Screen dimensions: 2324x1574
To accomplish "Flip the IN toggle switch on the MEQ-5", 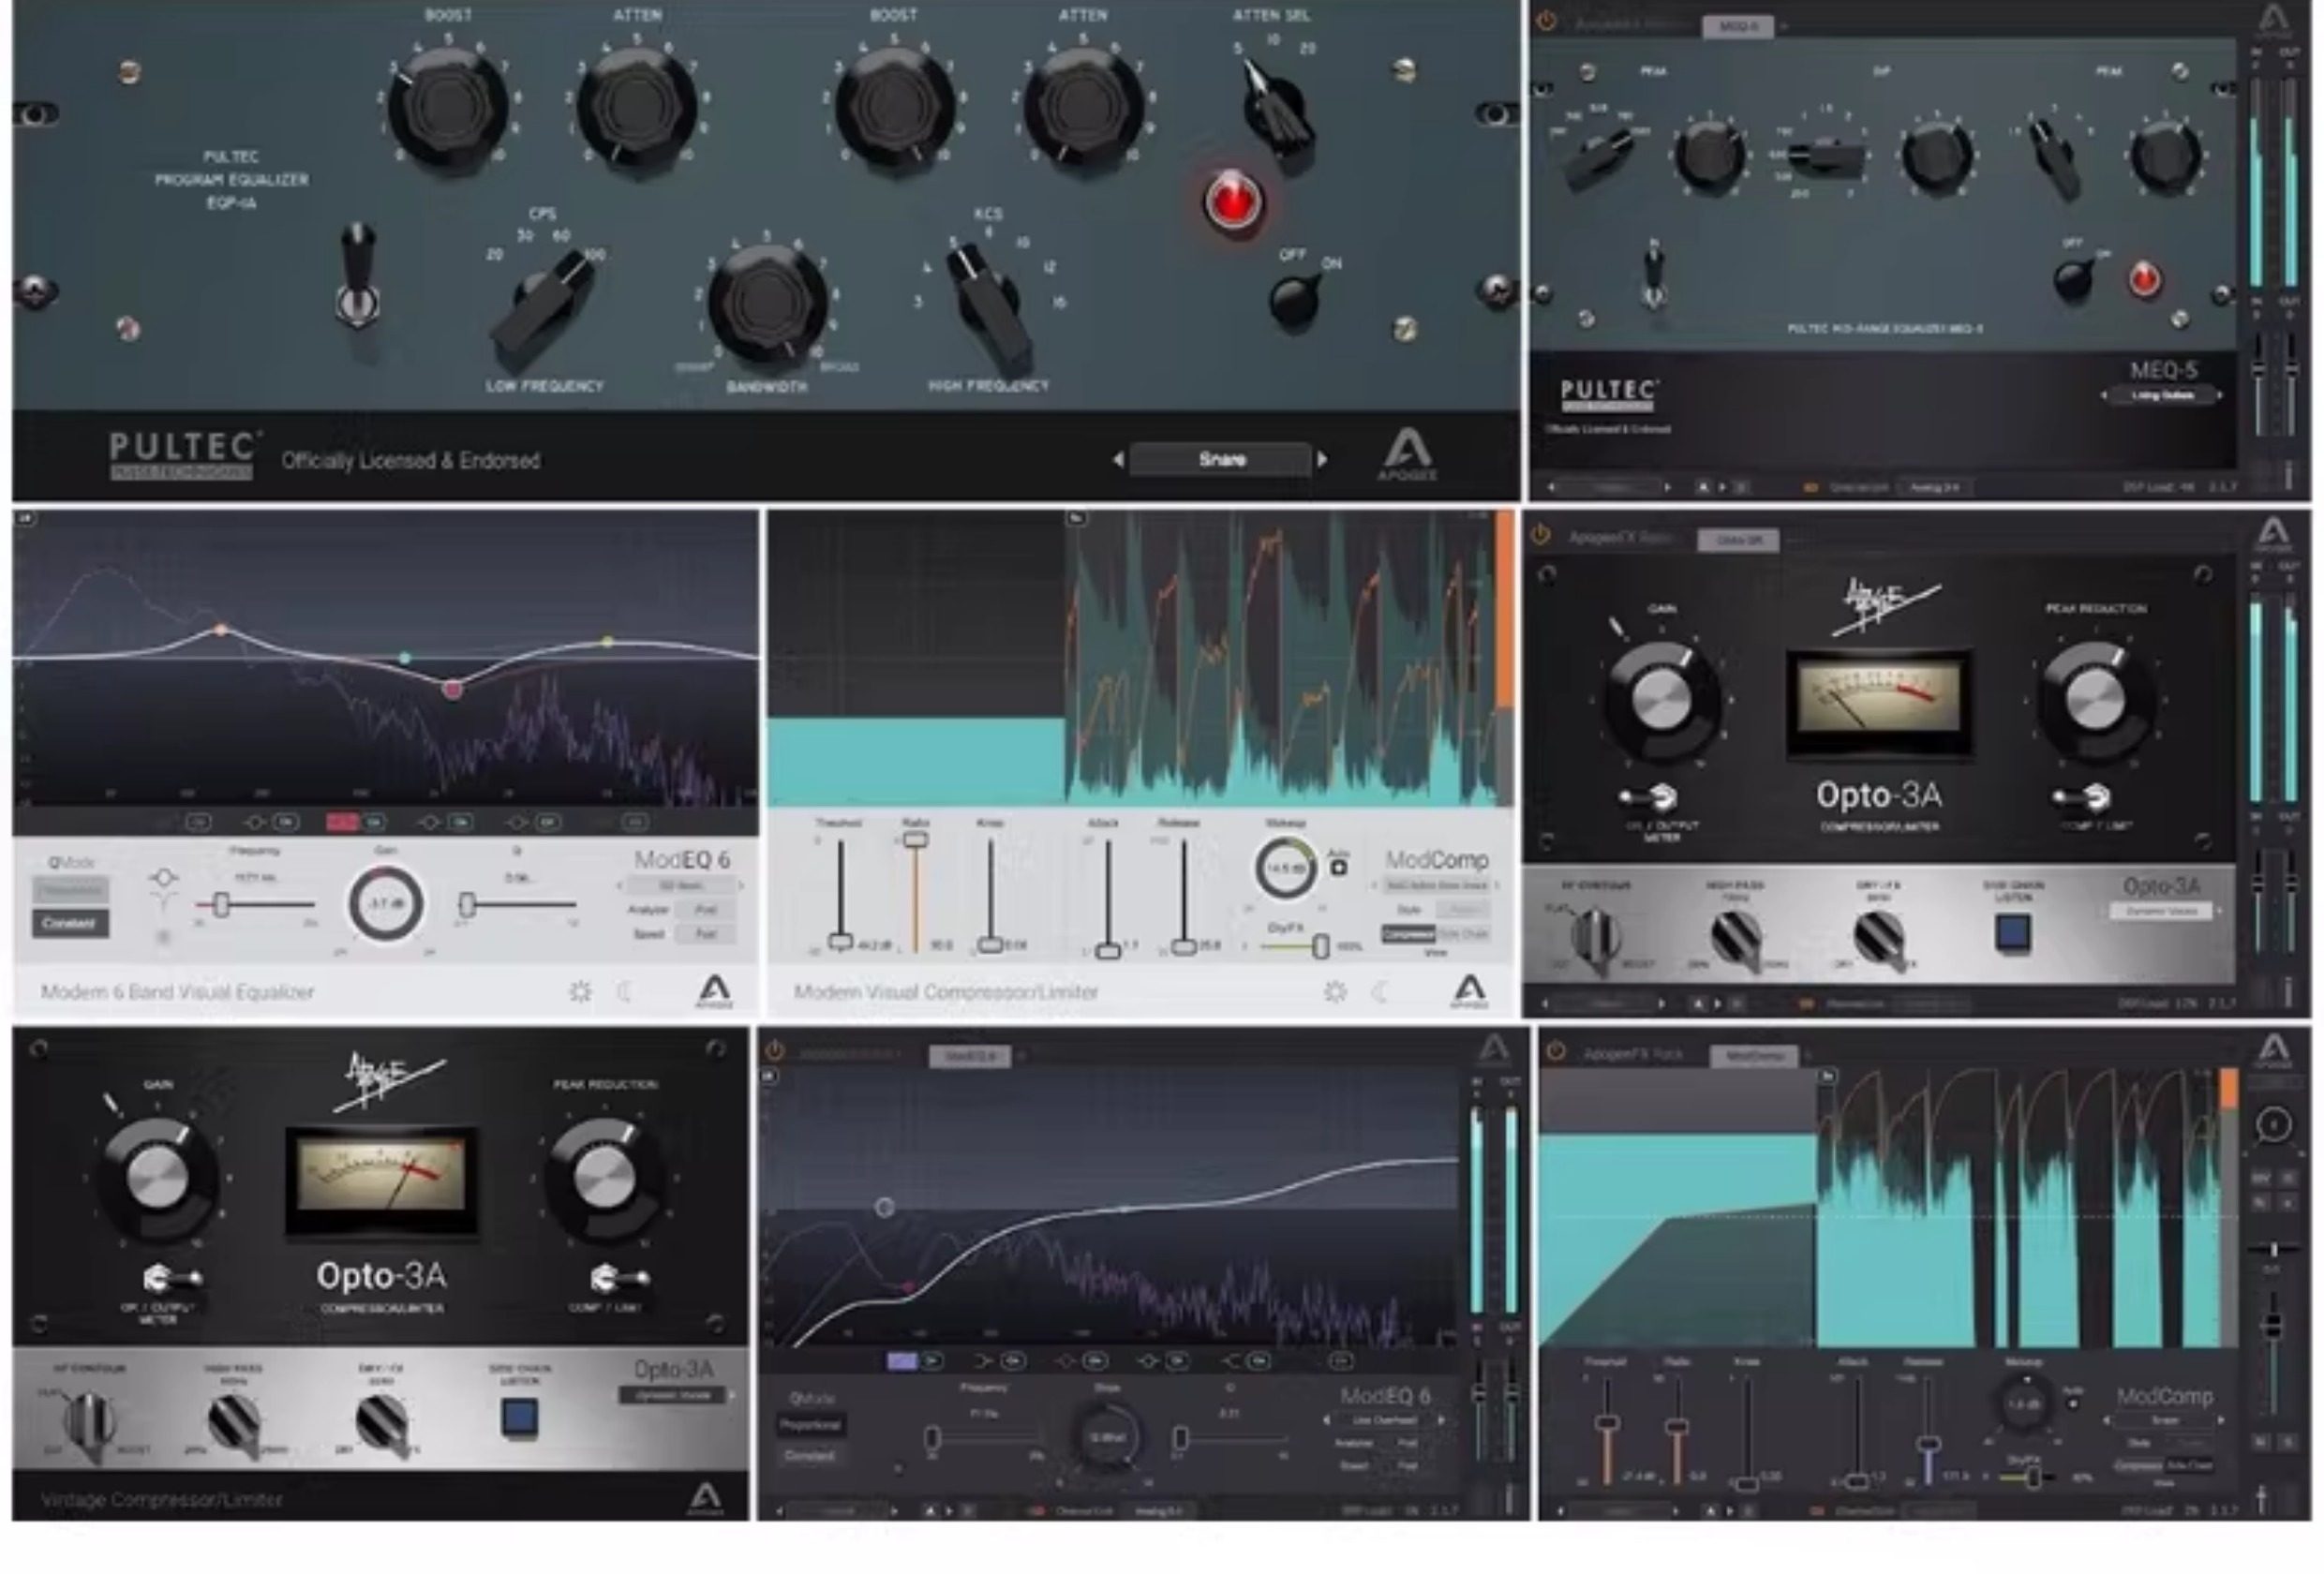I will click(1653, 275).
